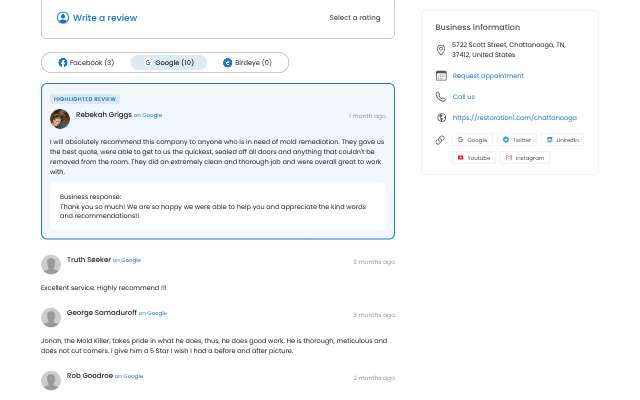The height and width of the screenshot is (400, 640).
Task: Click the 5722 Scott Street address text
Action: pyautogui.click(x=509, y=49)
